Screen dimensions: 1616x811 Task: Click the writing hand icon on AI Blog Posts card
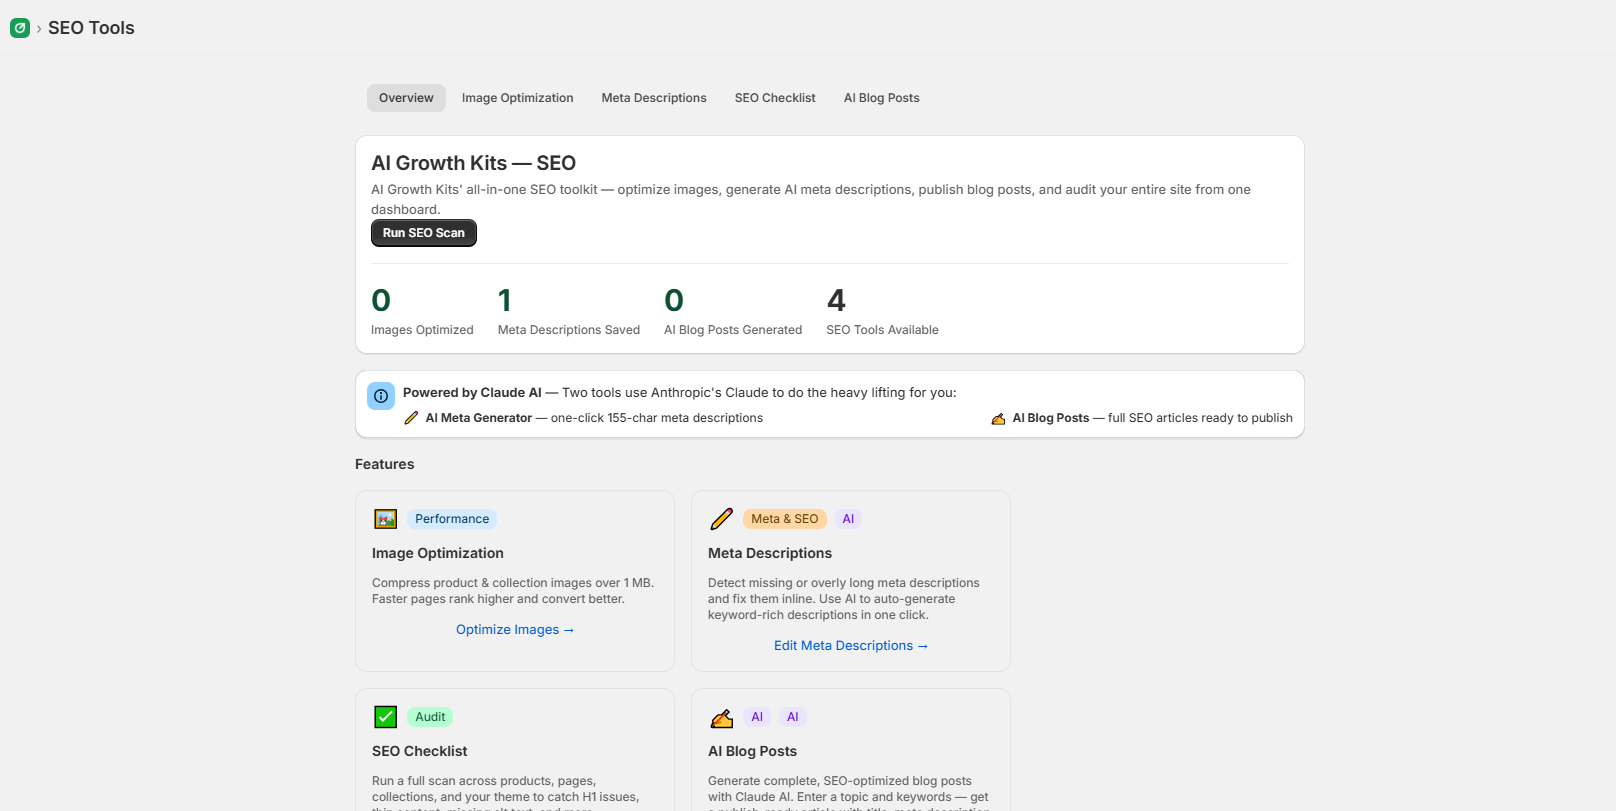pyautogui.click(x=722, y=717)
